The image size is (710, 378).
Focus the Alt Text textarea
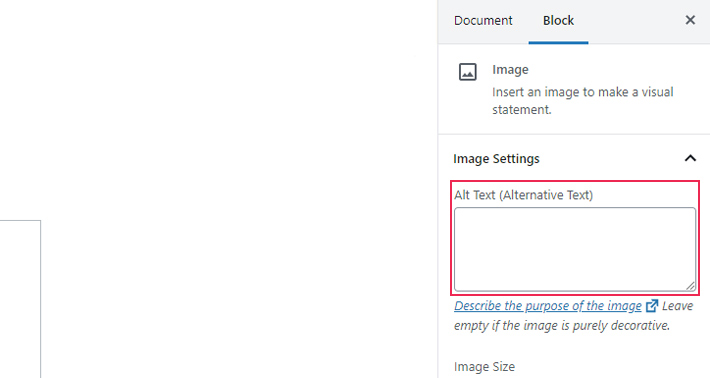(x=575, y=249)
